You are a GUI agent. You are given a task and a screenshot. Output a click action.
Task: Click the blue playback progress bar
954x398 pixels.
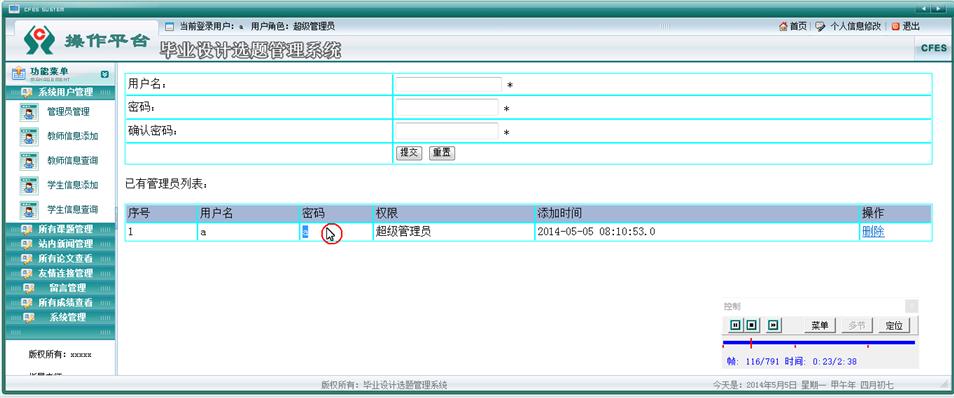[x=819, y=343]
